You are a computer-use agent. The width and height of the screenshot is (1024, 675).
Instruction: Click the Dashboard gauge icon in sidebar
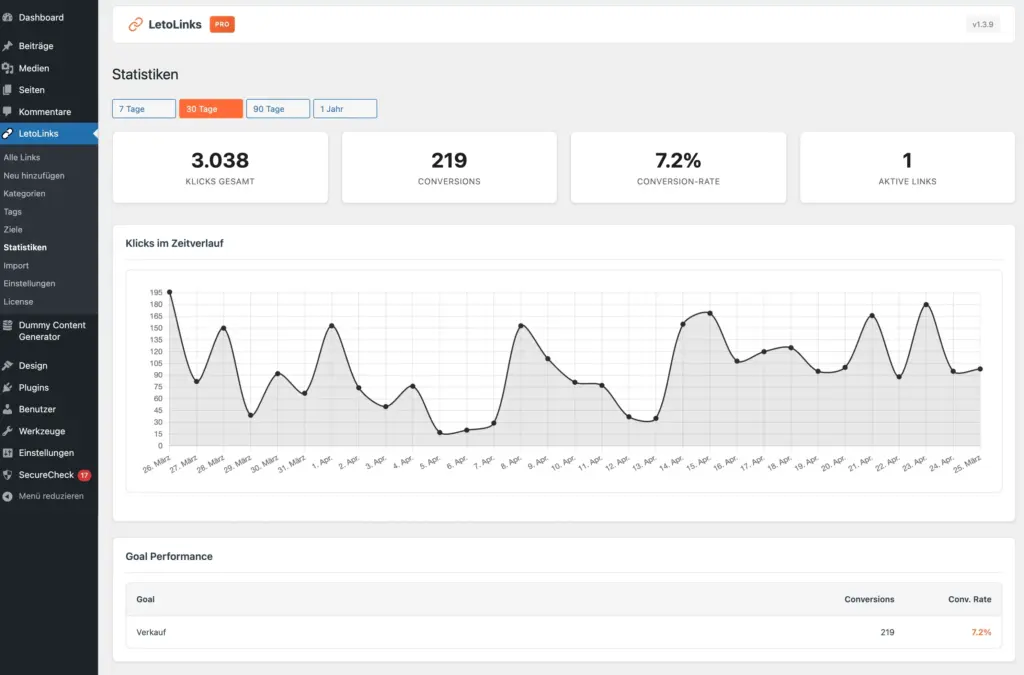click(8, 18)
